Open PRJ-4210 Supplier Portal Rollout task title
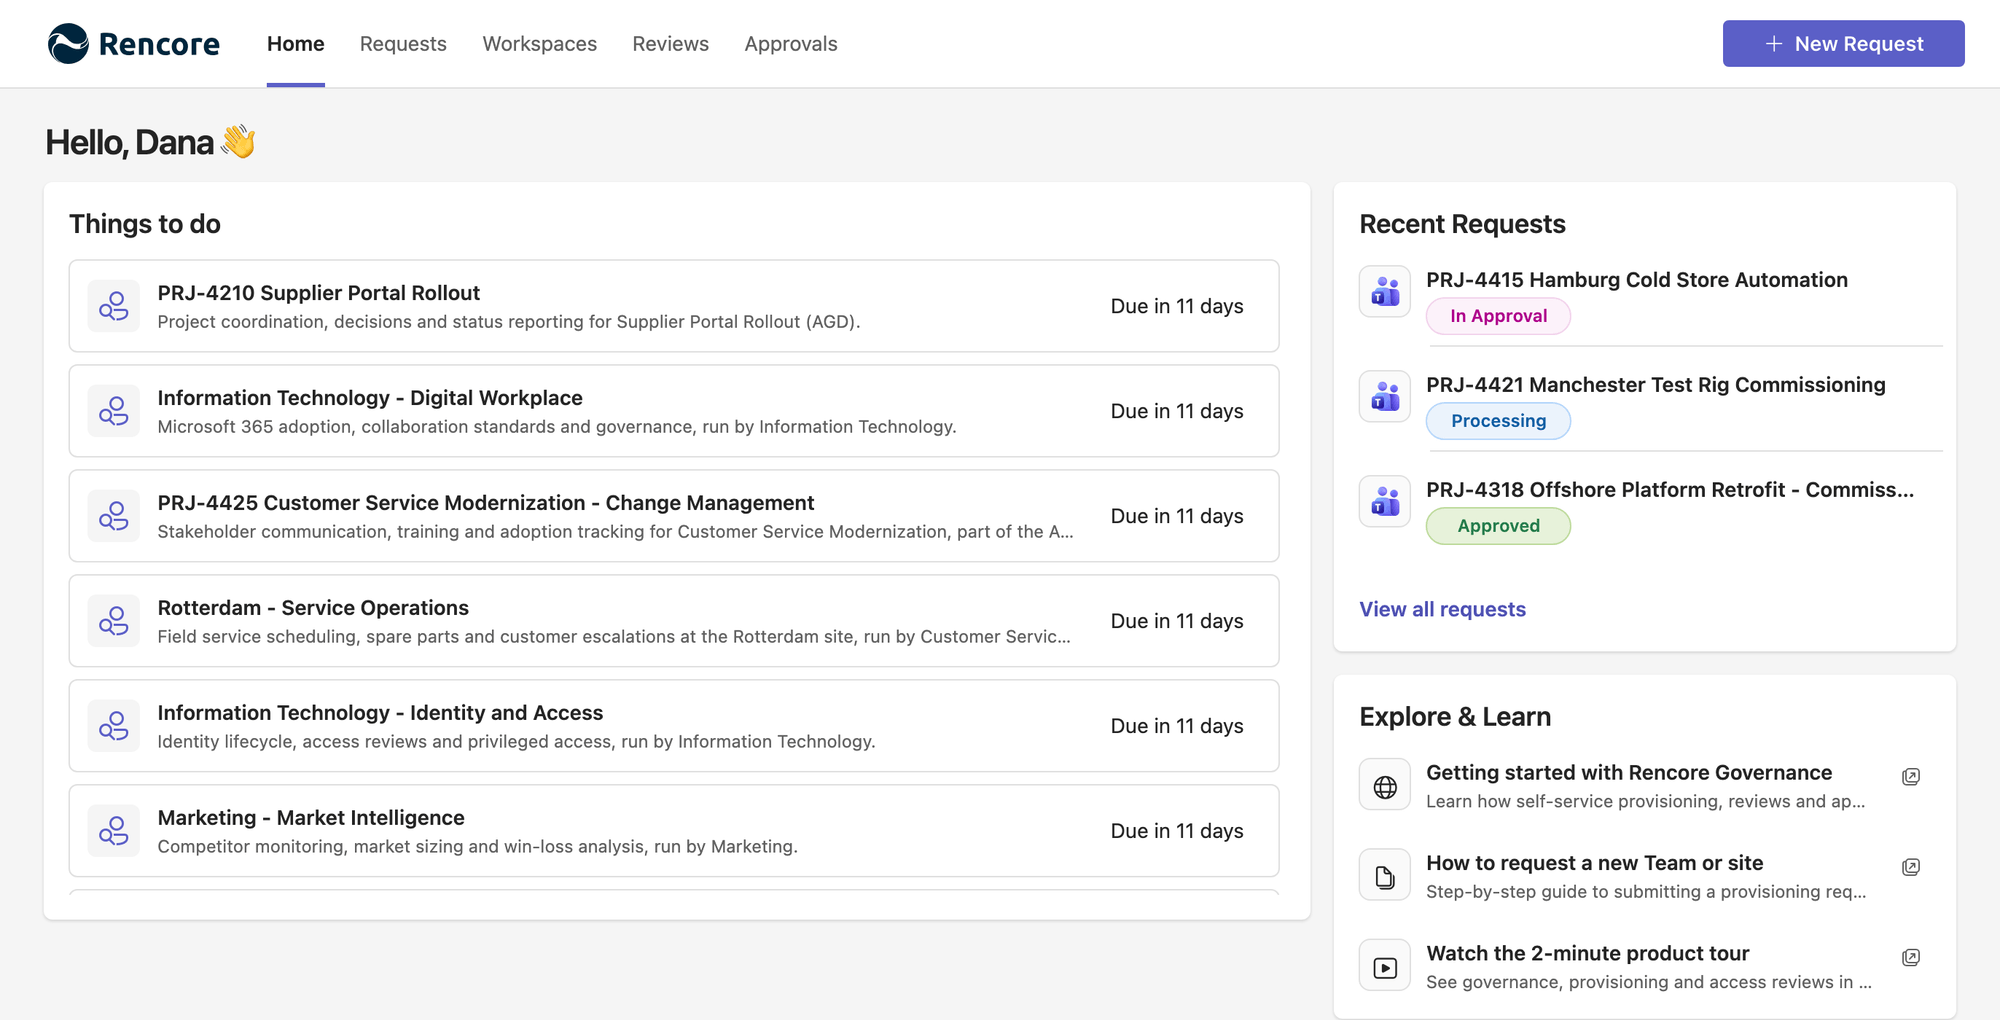This screenshot has height=1020, width=2000. click(x=319, y=293)
